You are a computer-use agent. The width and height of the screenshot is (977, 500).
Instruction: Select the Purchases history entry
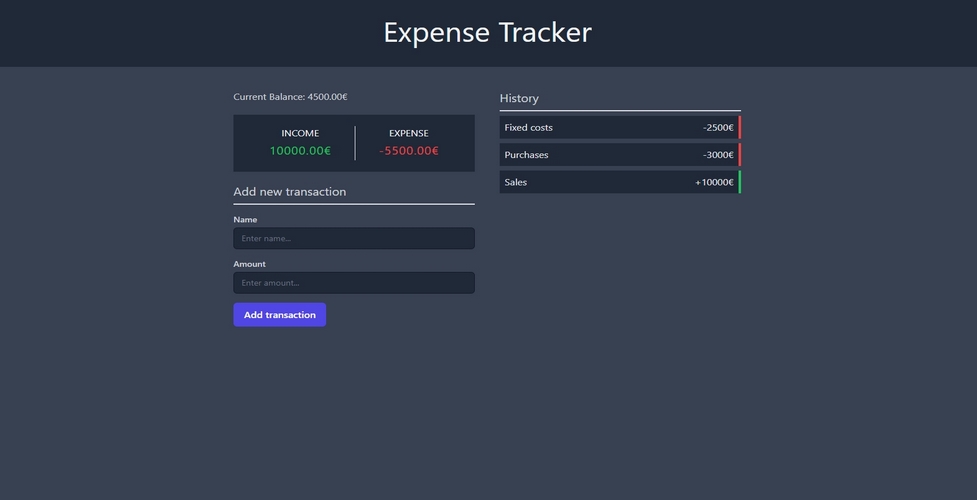pyautogui.click(x=620, y=155)
